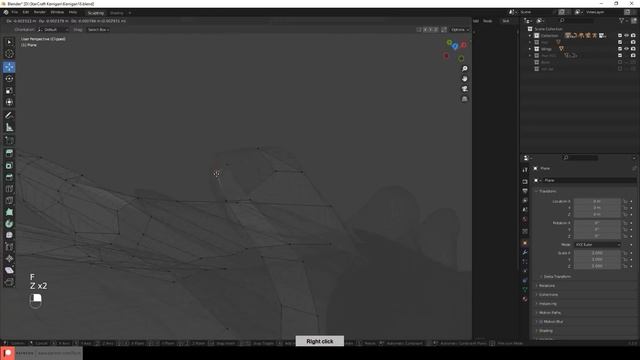Select the Spin tool

[9, 224]
